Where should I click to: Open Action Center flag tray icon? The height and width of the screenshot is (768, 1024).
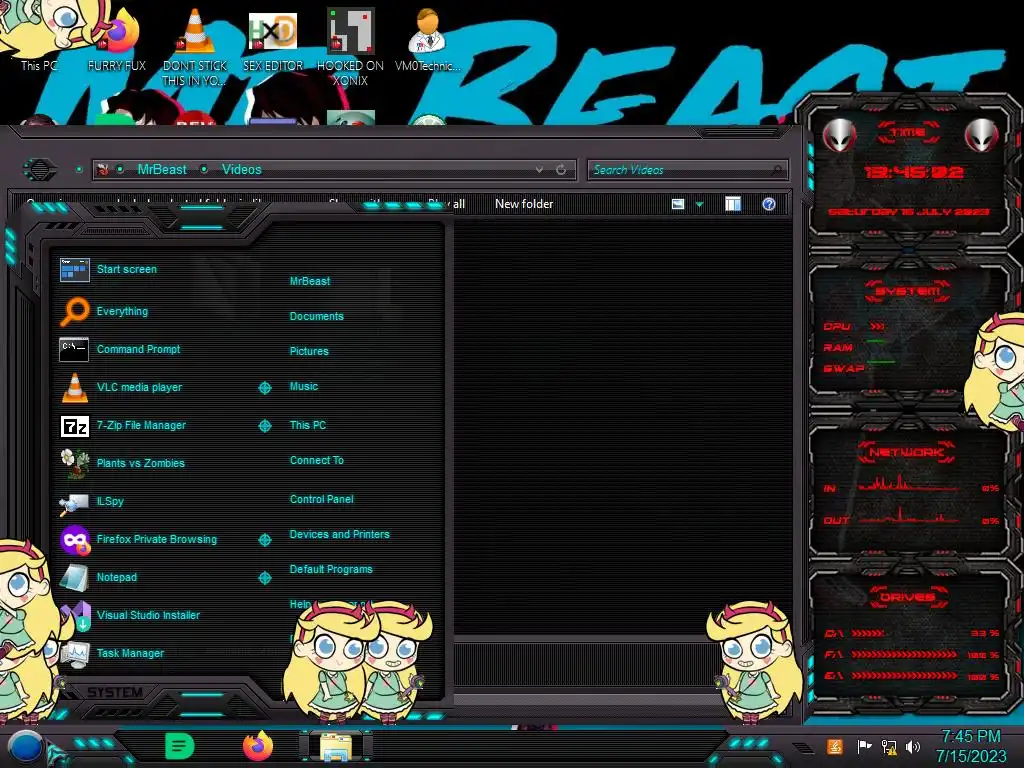tap(864, 746)
